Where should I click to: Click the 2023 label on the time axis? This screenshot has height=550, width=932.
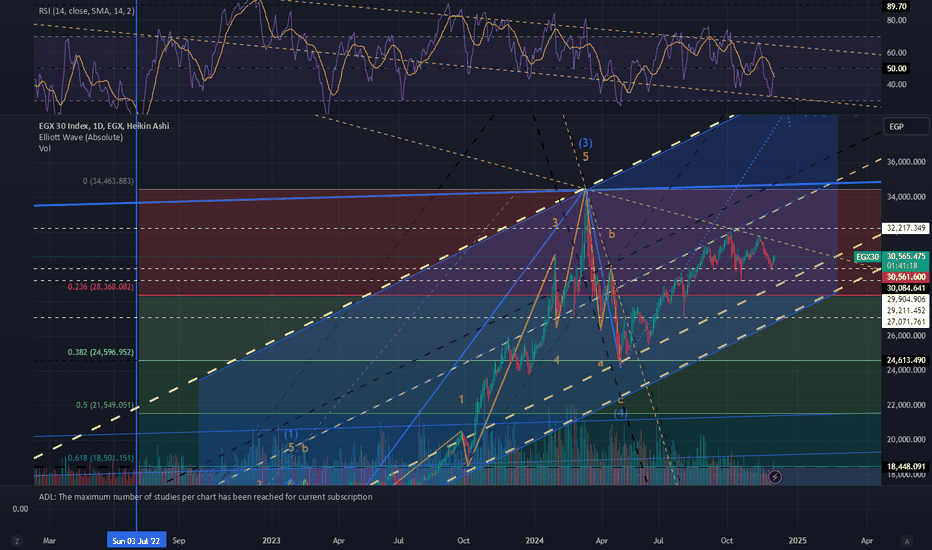271,541
